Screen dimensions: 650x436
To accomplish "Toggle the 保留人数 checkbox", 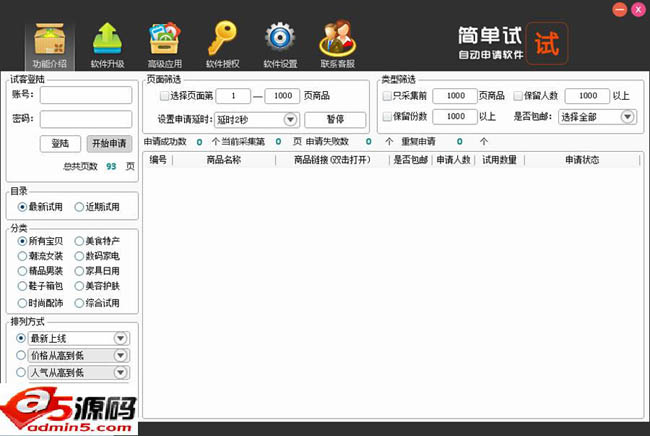I will pyautogui.click(x=517, y=96).
